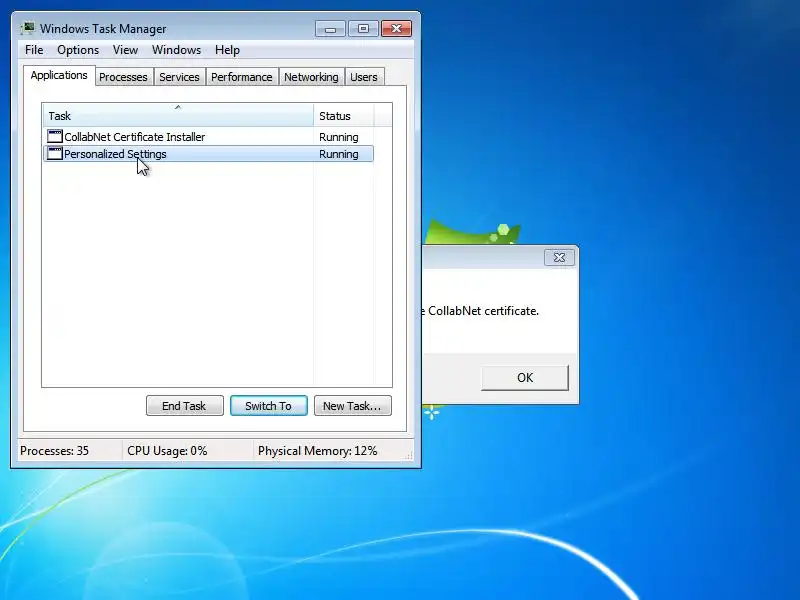This screenshot has height=600, width=800.
Task: Close the CollabNet certificate dialog
Action: [x=559, y=258]
